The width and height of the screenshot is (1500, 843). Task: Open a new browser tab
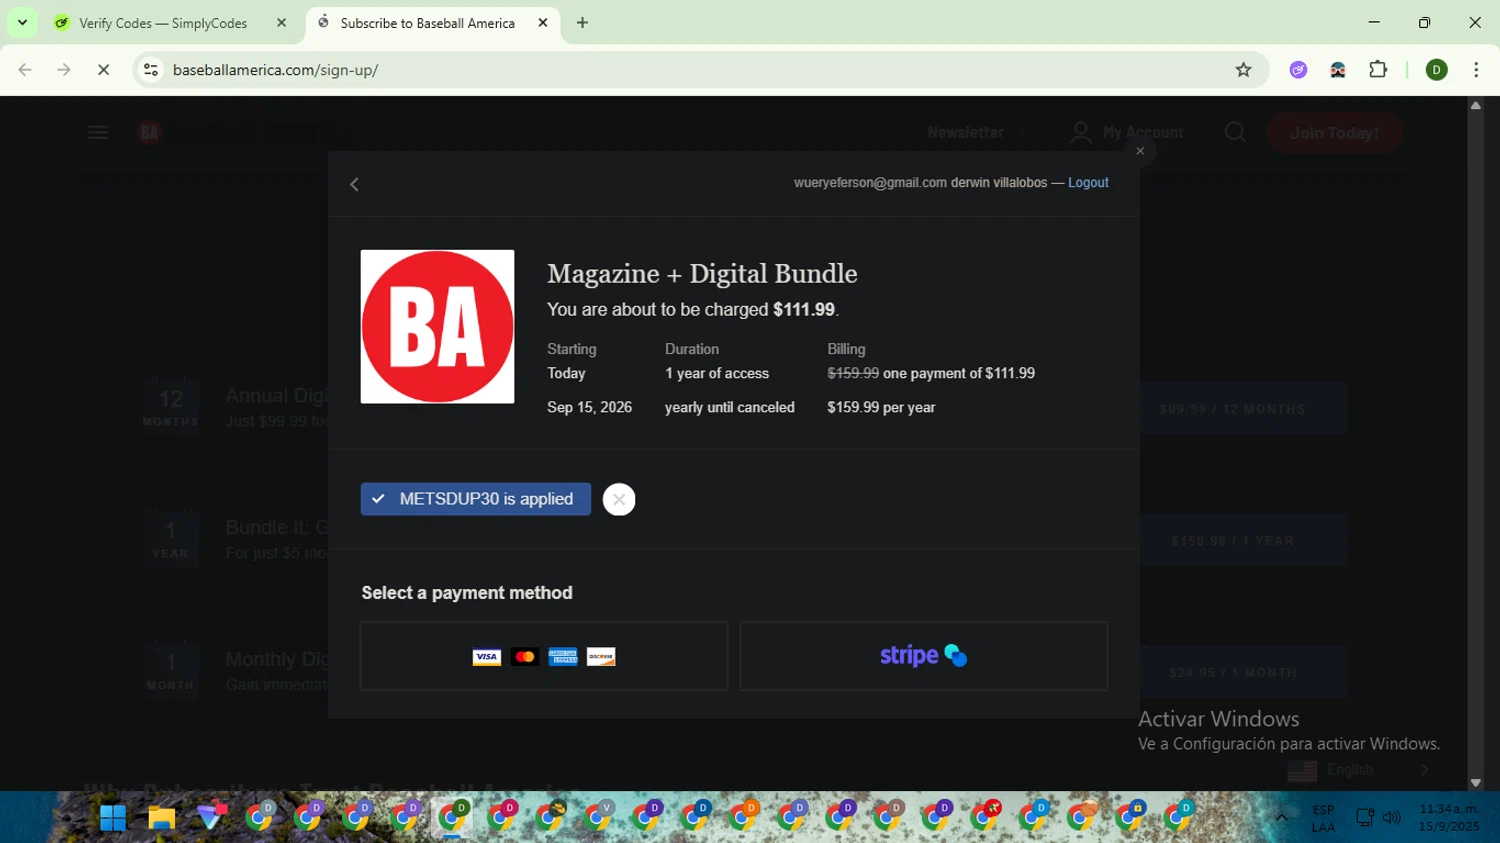point(582,23)
